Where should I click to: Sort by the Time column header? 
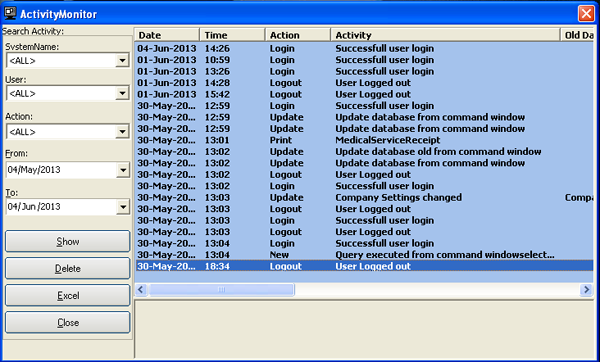pyautogui.click(x=232, y=35)
